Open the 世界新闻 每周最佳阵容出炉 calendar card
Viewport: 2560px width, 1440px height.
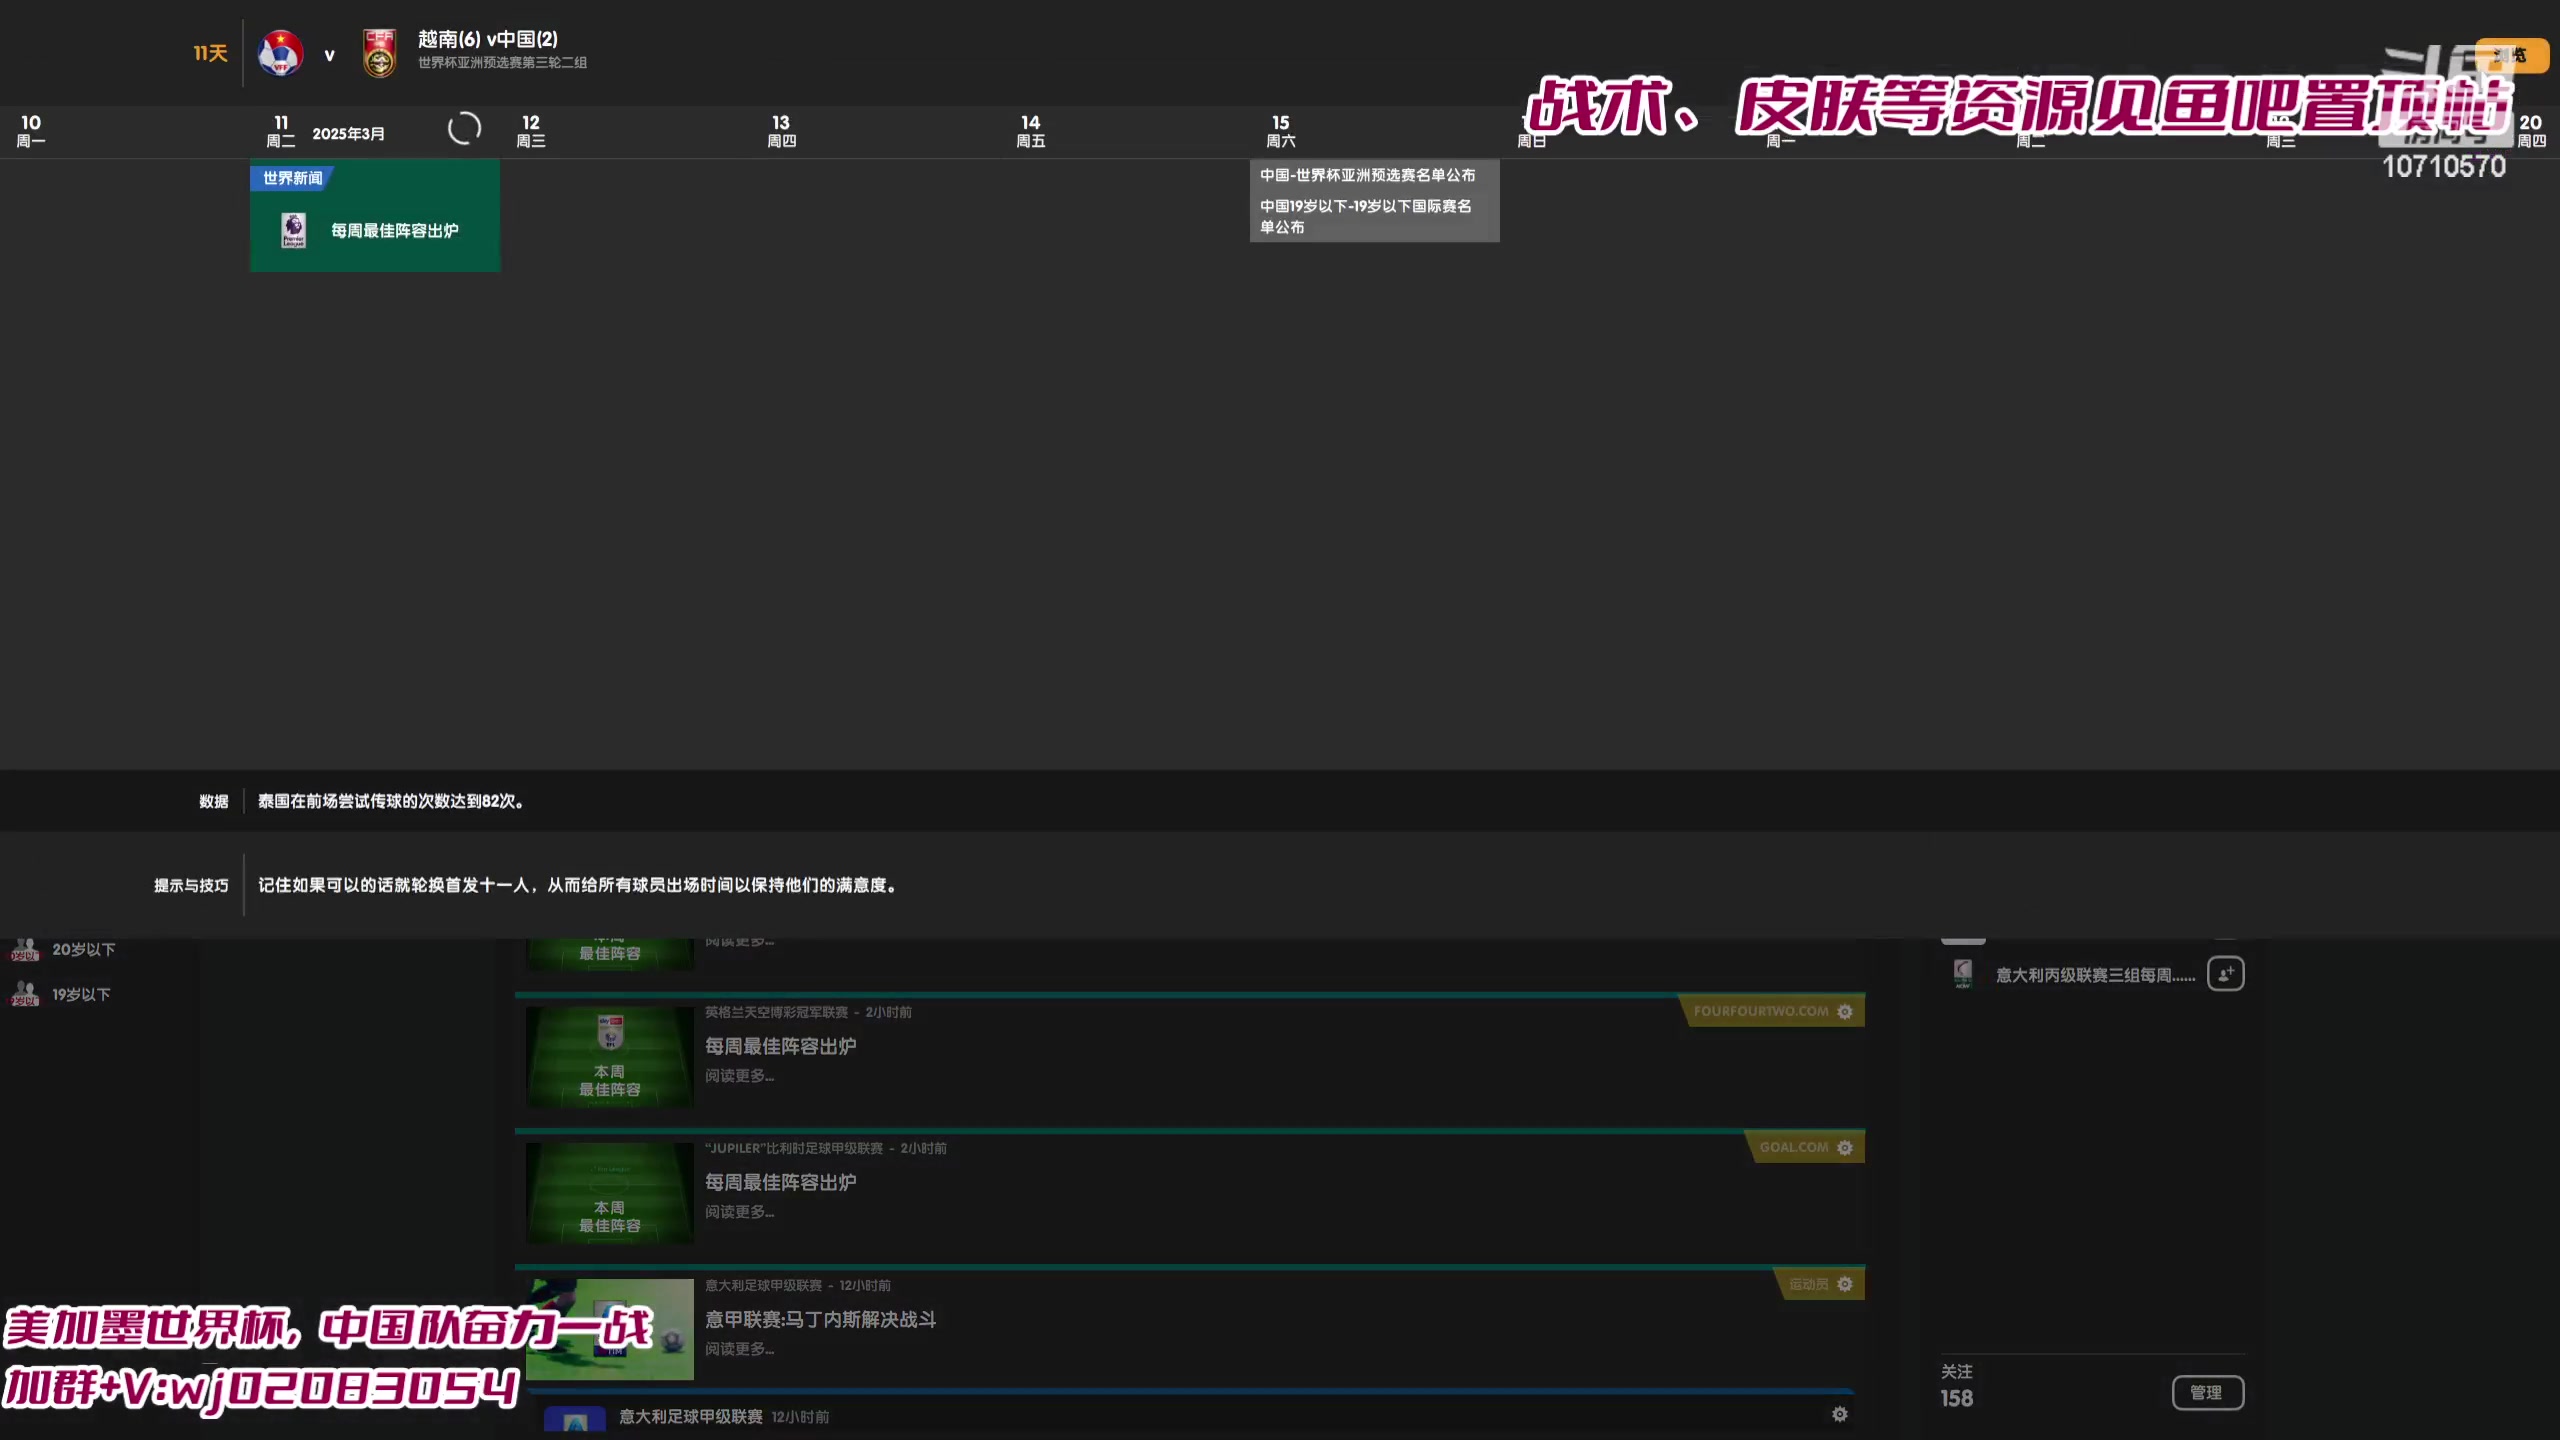(x=375, y=216)
